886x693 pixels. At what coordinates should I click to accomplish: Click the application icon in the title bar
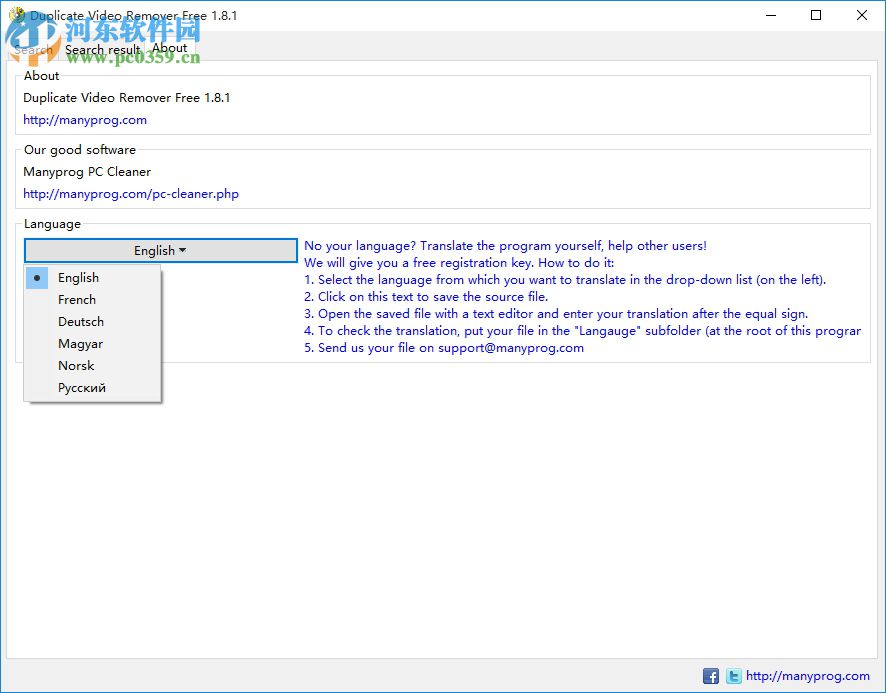tap(16, 15)
